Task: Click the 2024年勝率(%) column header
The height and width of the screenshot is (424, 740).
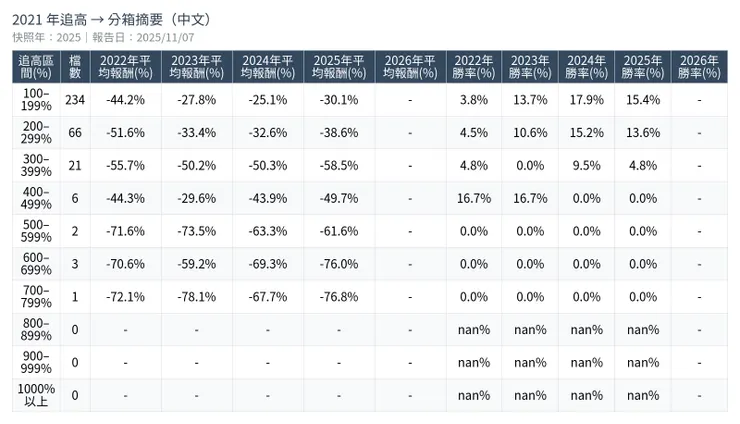Action: click(x=586, y=67)
